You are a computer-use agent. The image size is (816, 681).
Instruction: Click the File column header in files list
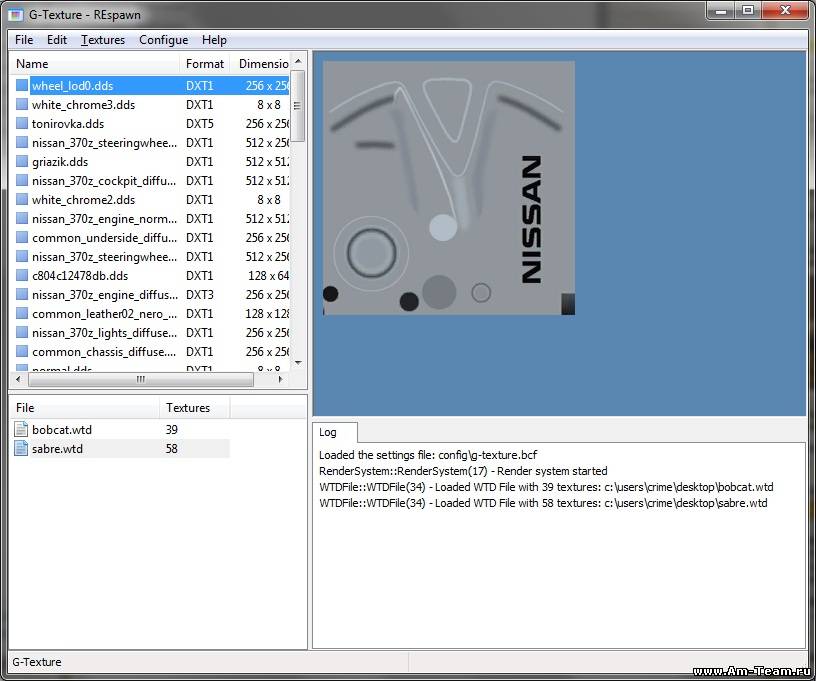click(x=84, y=408)
